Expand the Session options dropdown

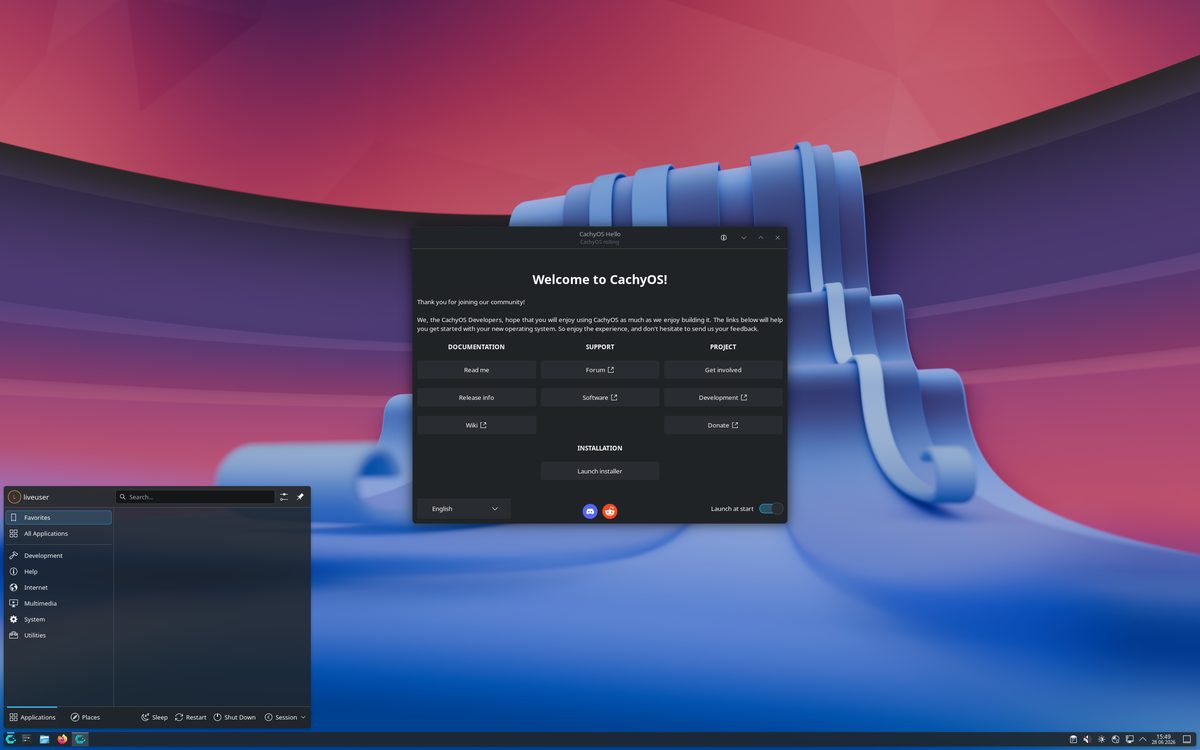click(286, 717)
